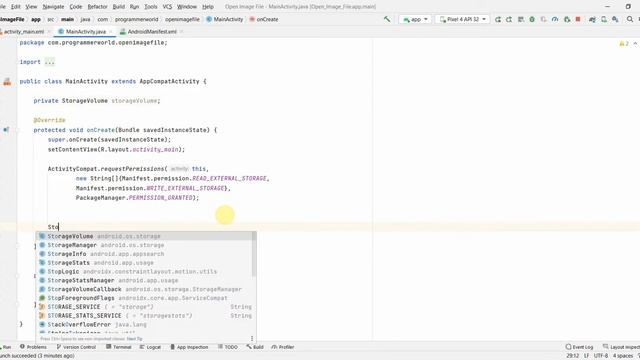The height and width of the screenshot is (360, 640).
Task: Click the red Stop button in toolbar
Action: (578, 19)
